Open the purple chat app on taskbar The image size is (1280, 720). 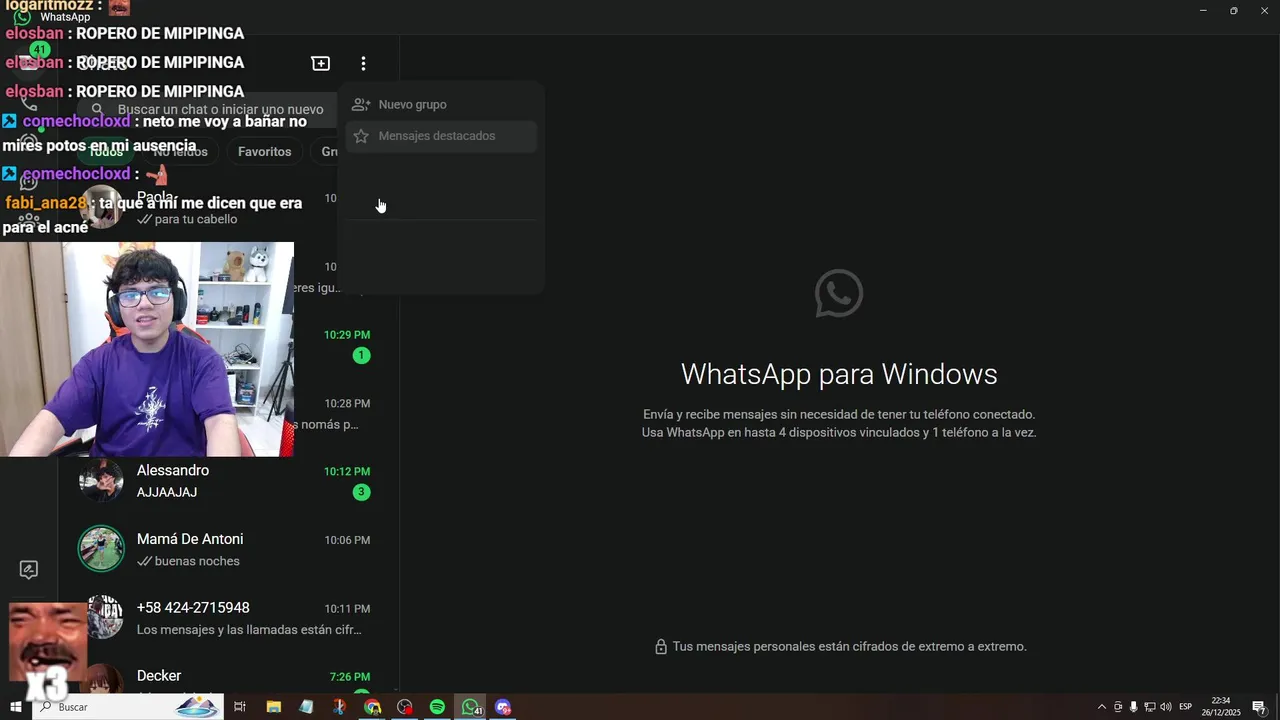coord(503,707)
